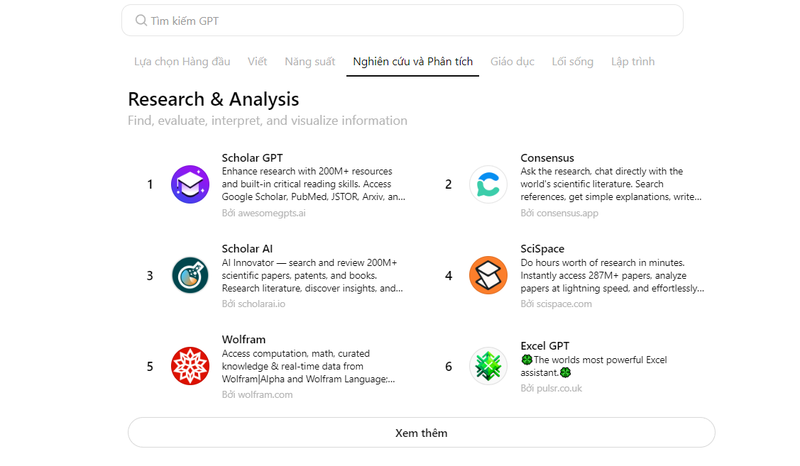
Task: Click the 'Bởi scispace.com' author text
Action: click(x=556, y=304)
